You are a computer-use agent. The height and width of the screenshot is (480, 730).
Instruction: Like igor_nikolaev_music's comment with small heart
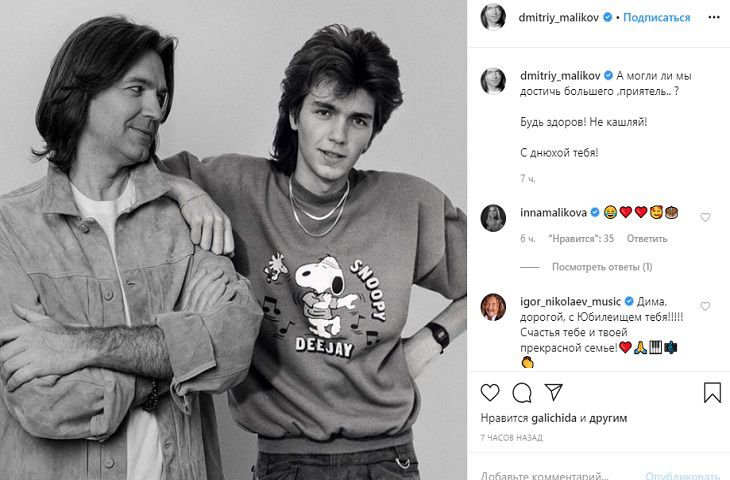705,306
